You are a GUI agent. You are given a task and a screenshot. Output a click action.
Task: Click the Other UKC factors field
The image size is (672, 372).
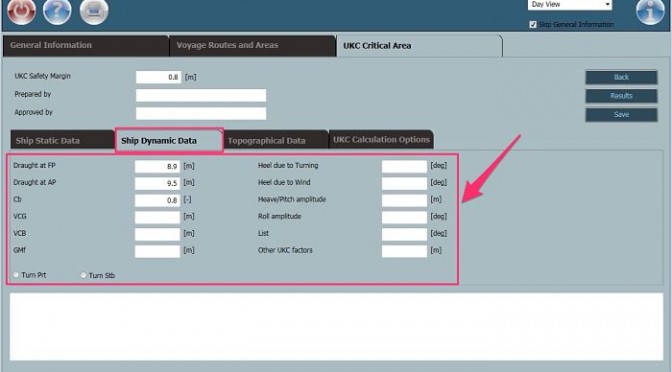pos(405,251)
